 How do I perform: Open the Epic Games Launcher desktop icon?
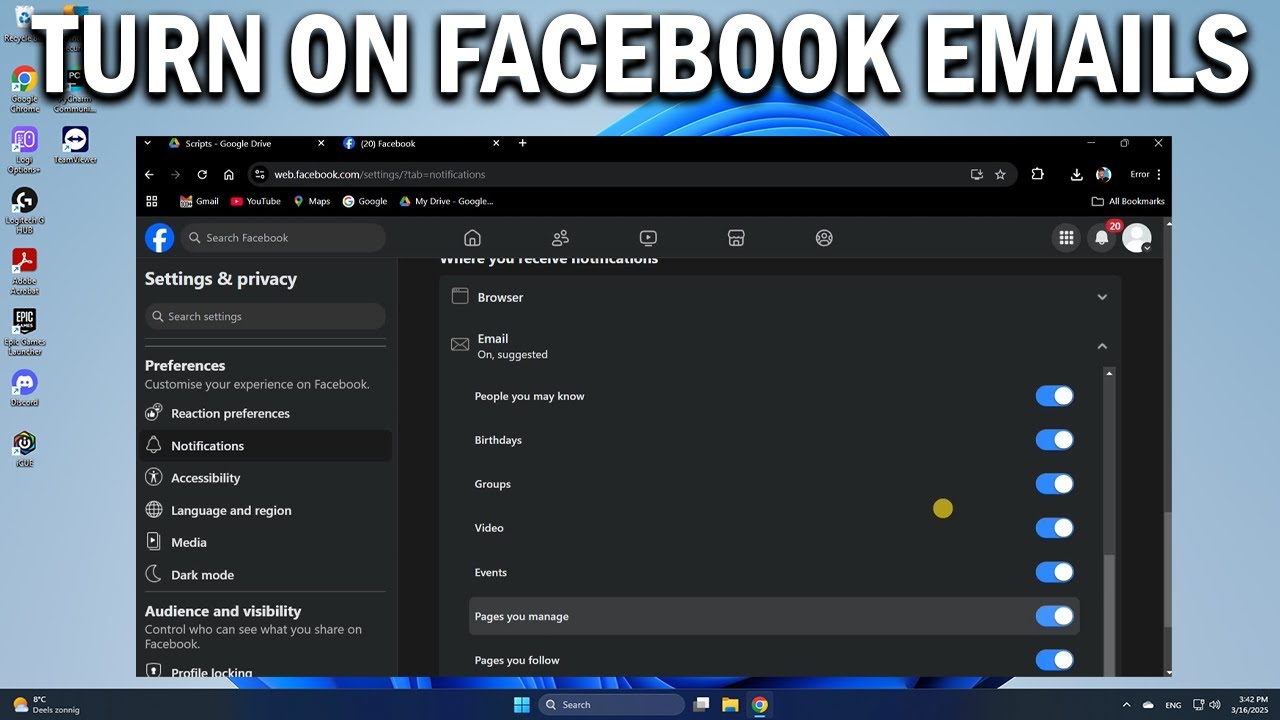(x=24, y=332)
